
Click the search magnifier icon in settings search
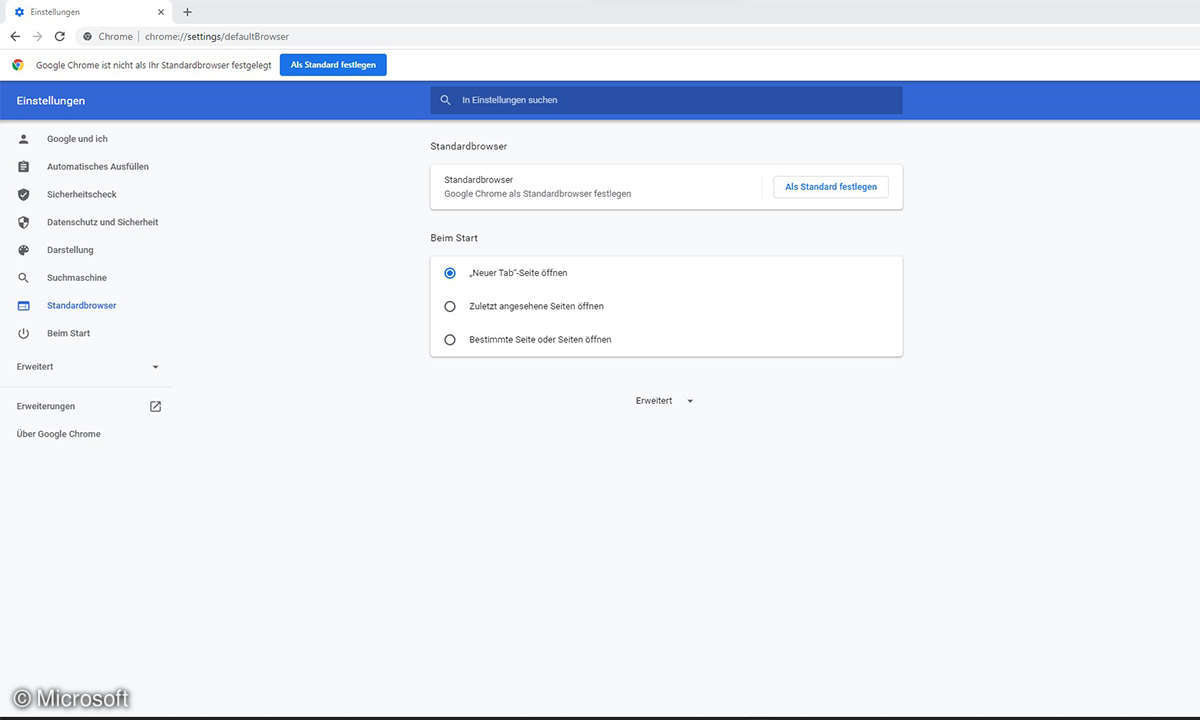tap(446, 100)
